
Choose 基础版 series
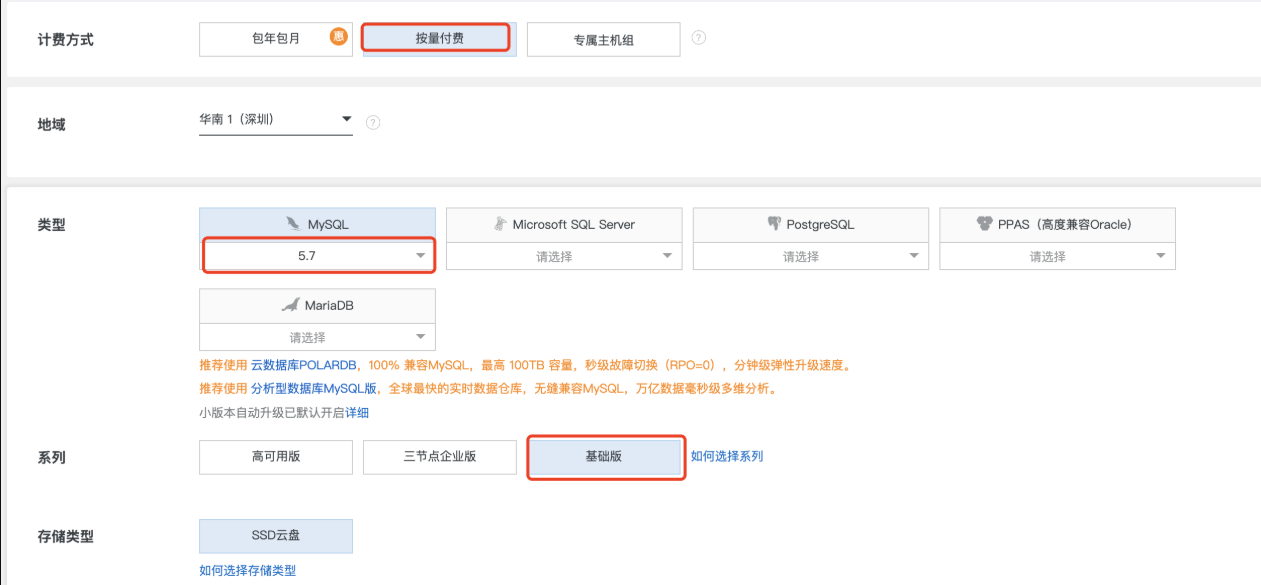(604, 456)
